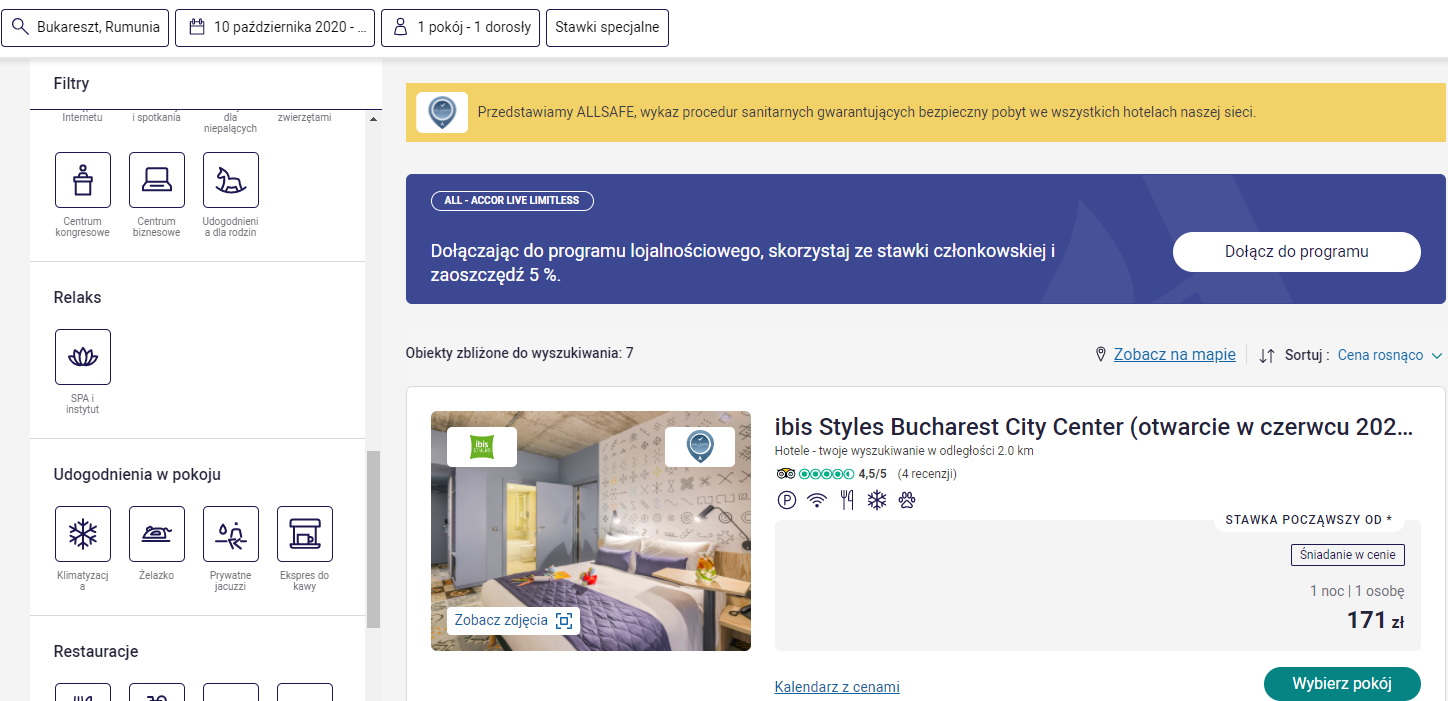Click Dołącz do programu button

[1296, 252]
